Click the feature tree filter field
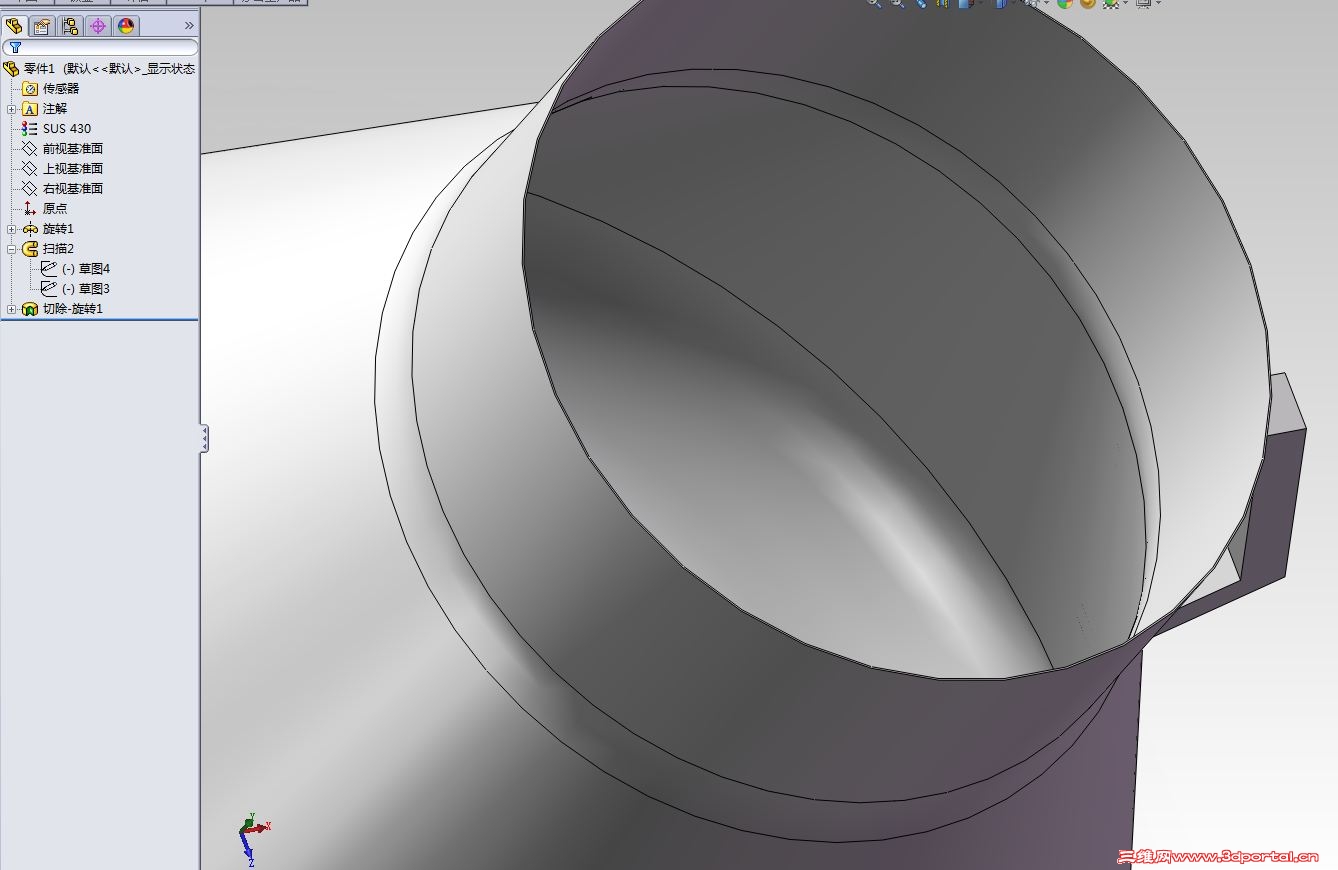The width and height of the screenshot is (1338, 870). (100, 47)
